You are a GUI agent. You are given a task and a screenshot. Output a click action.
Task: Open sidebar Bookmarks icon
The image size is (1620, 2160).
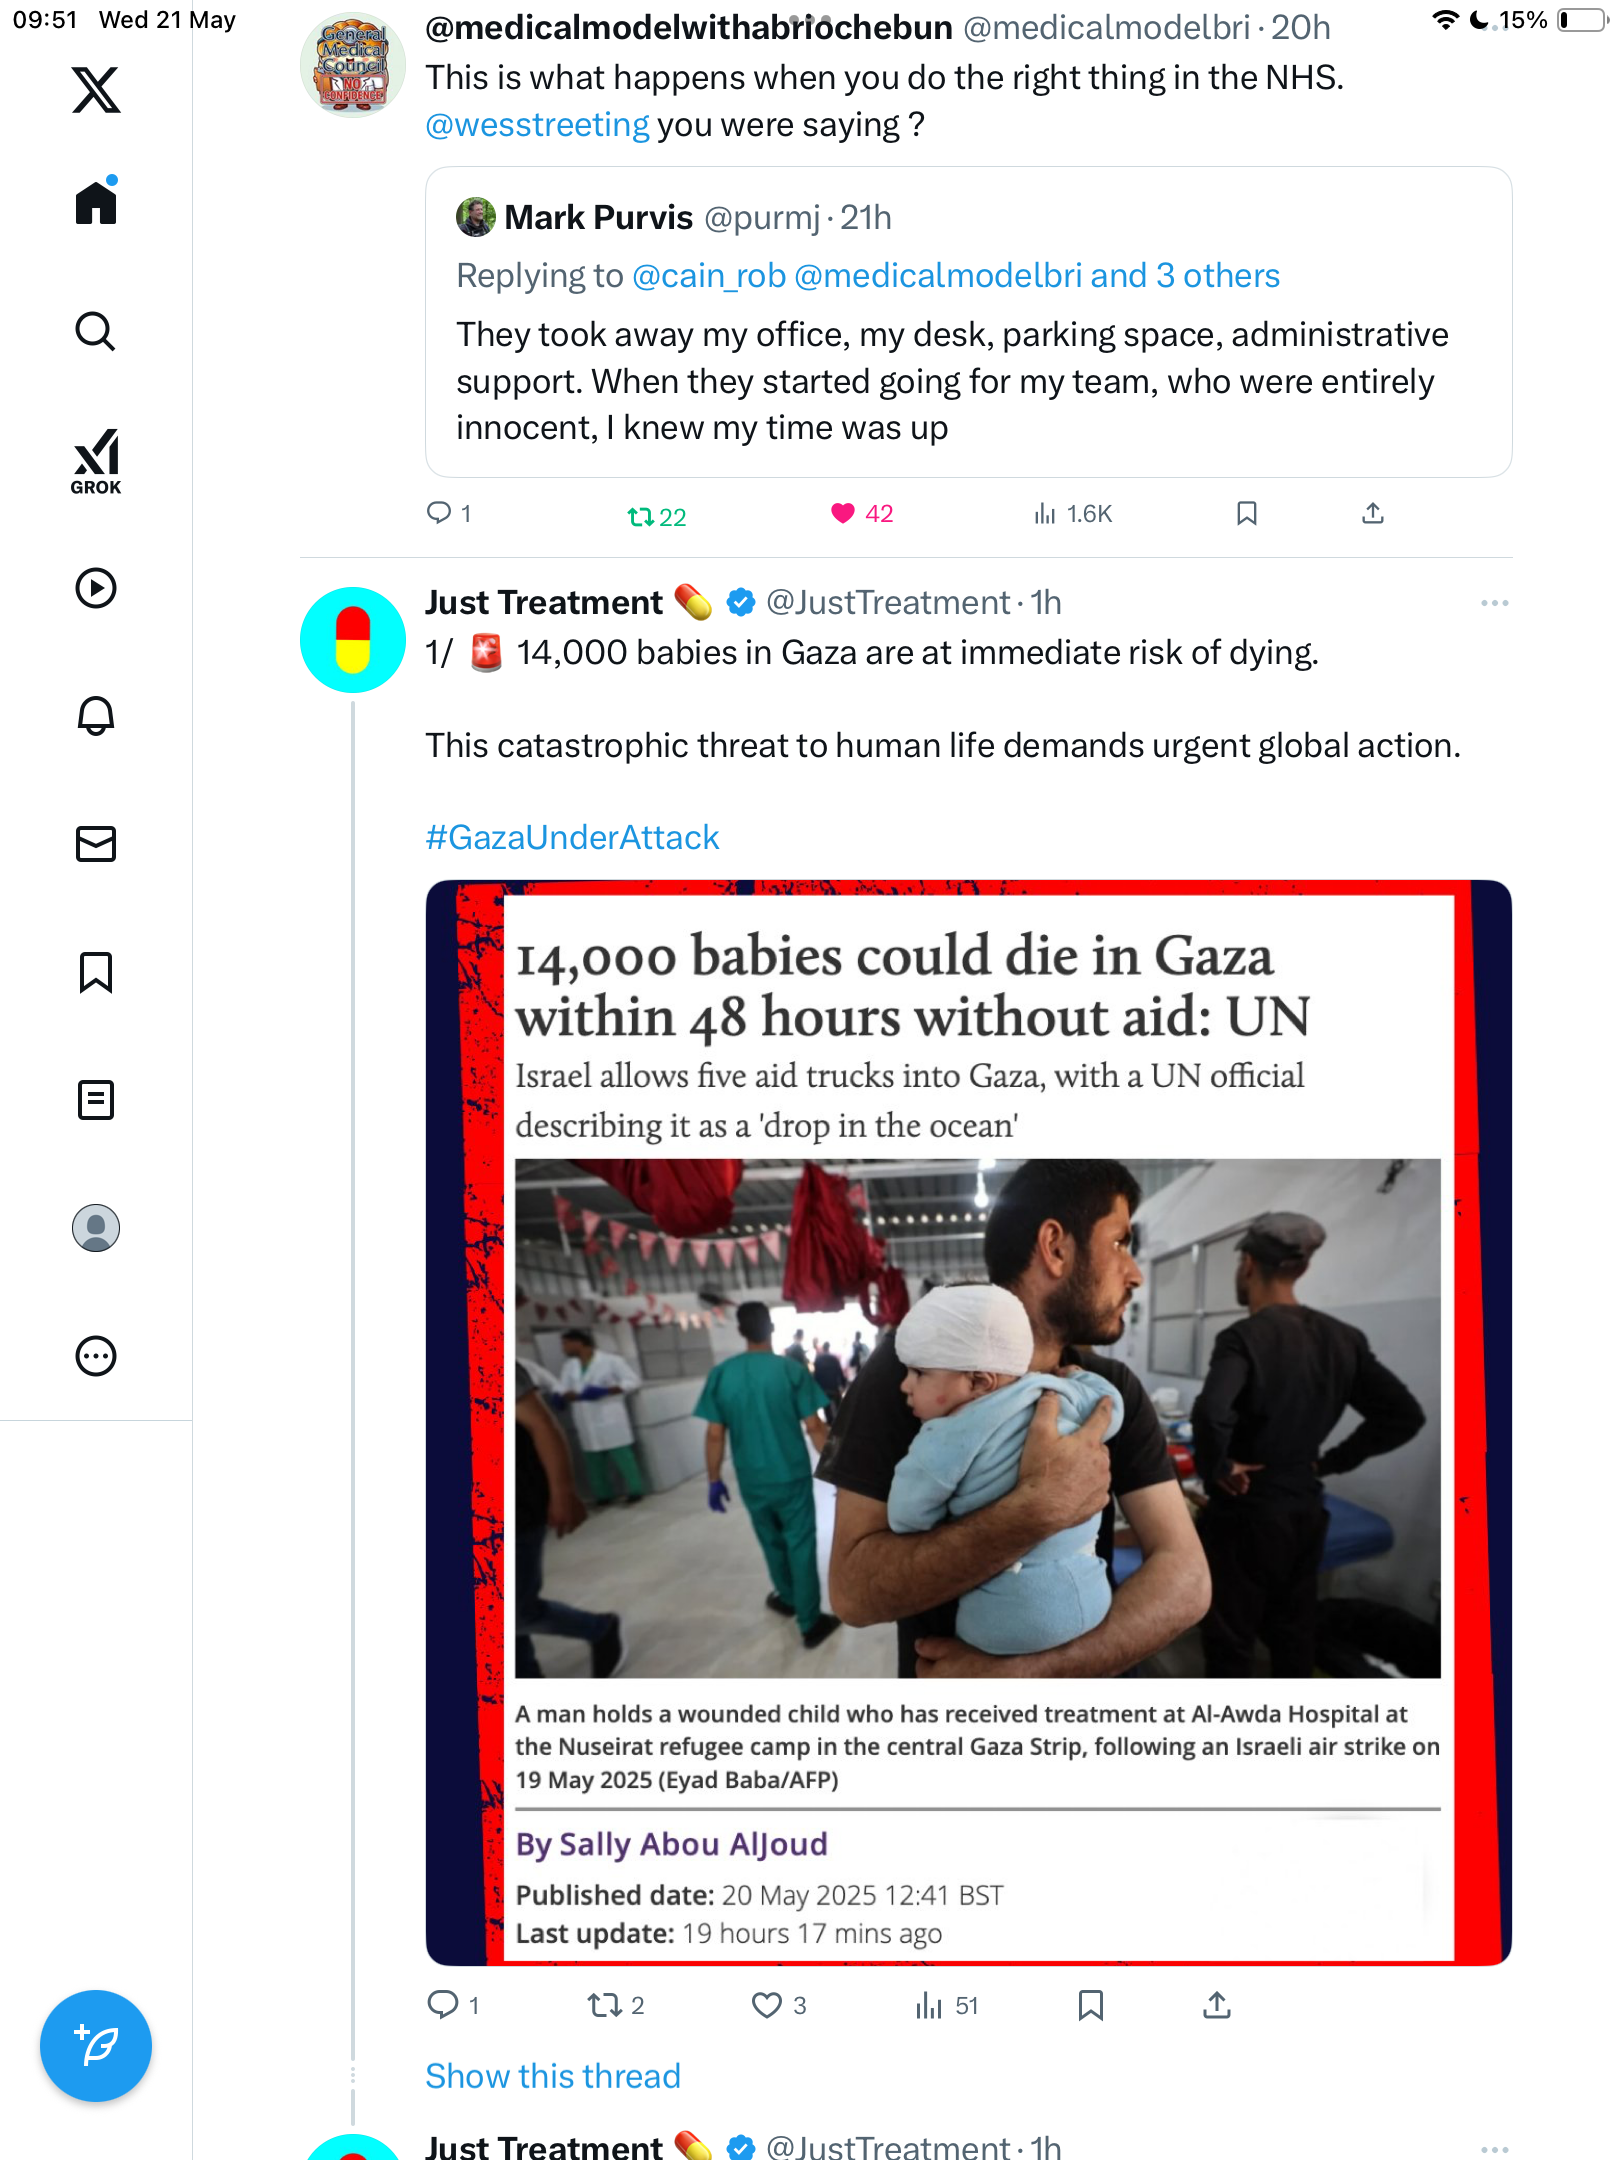pos(96,972)
